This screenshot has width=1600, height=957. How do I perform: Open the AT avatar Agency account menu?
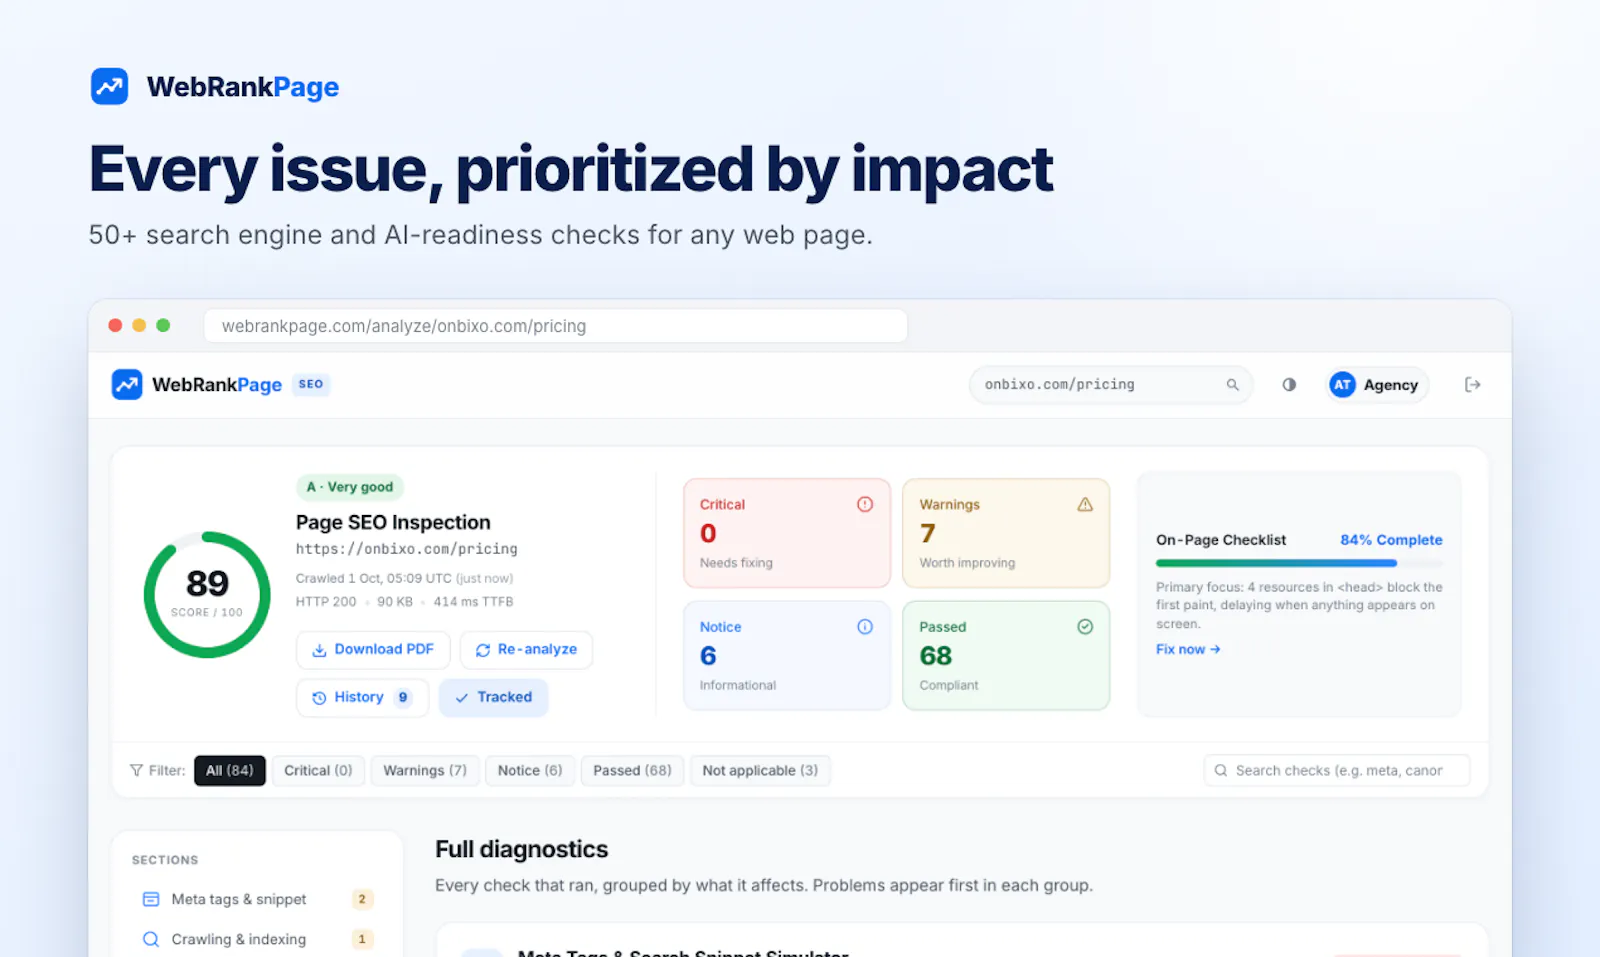click(1377, 385)
